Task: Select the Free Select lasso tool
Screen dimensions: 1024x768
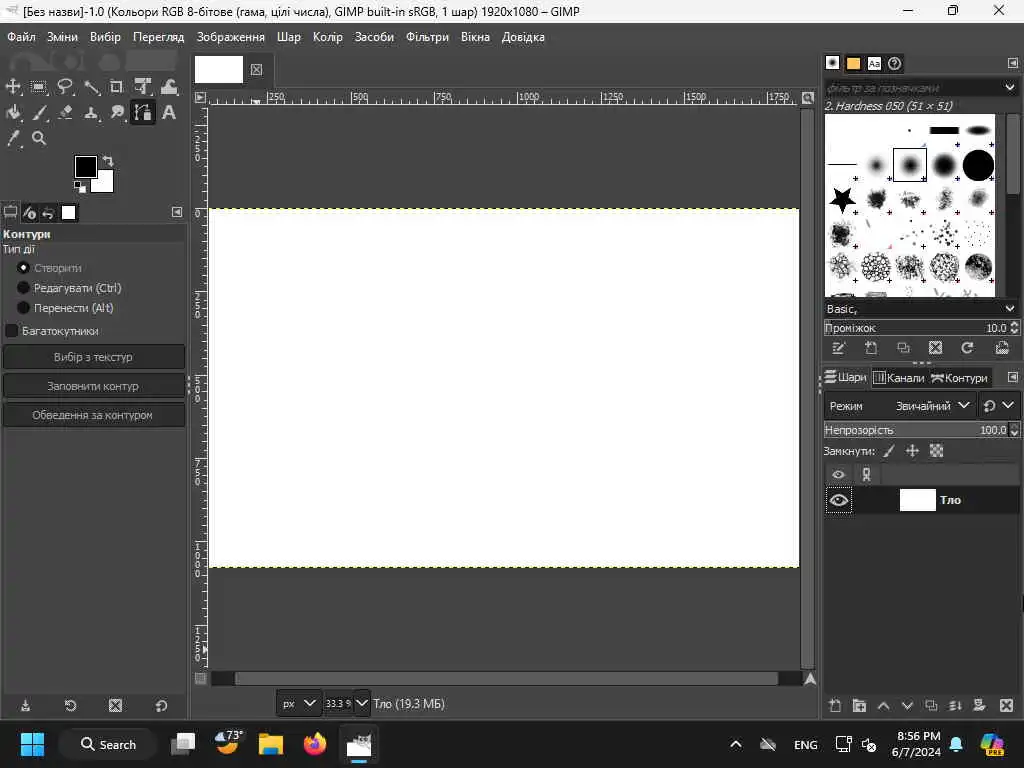Action: pos(65,87)
